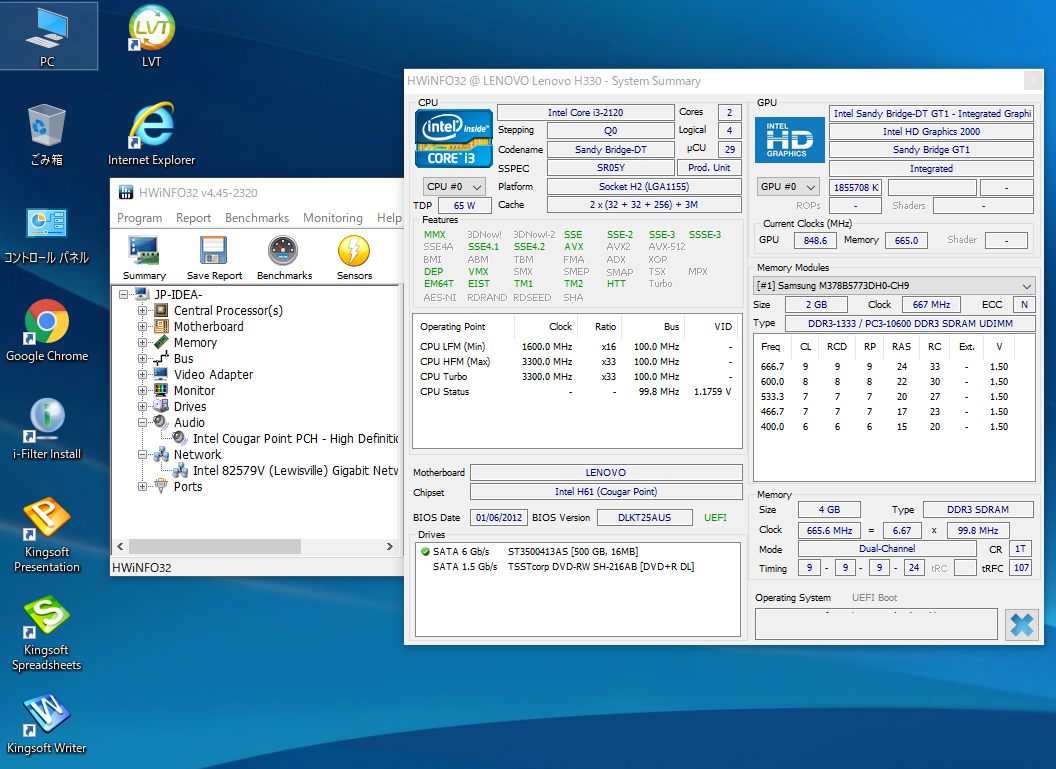
Task: Select the Ports tree item
Action: coord(188,486)
